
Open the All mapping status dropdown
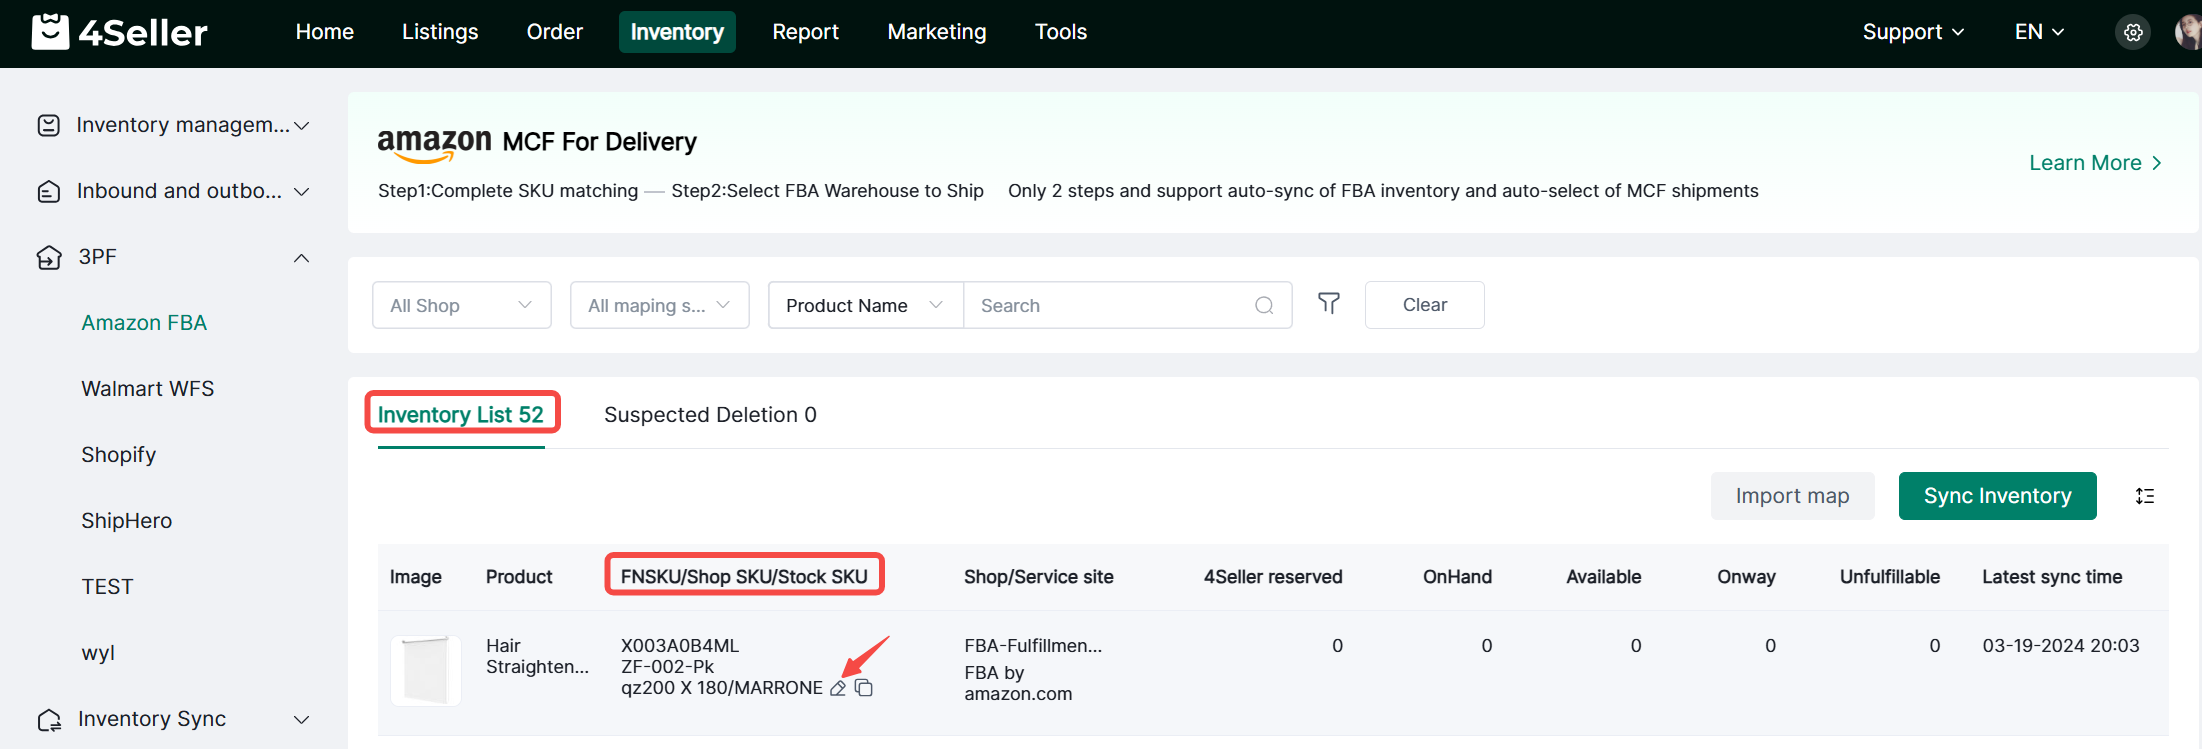pyautogui.click(x=659, y=305)
